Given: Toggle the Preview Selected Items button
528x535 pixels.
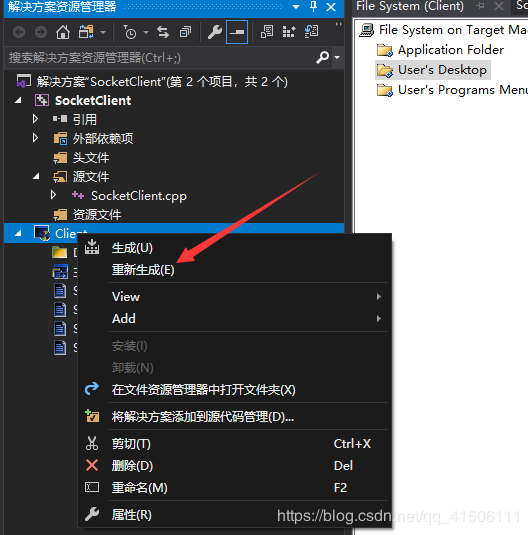Looking at the screenshot, I should click(x=237, y=32).
